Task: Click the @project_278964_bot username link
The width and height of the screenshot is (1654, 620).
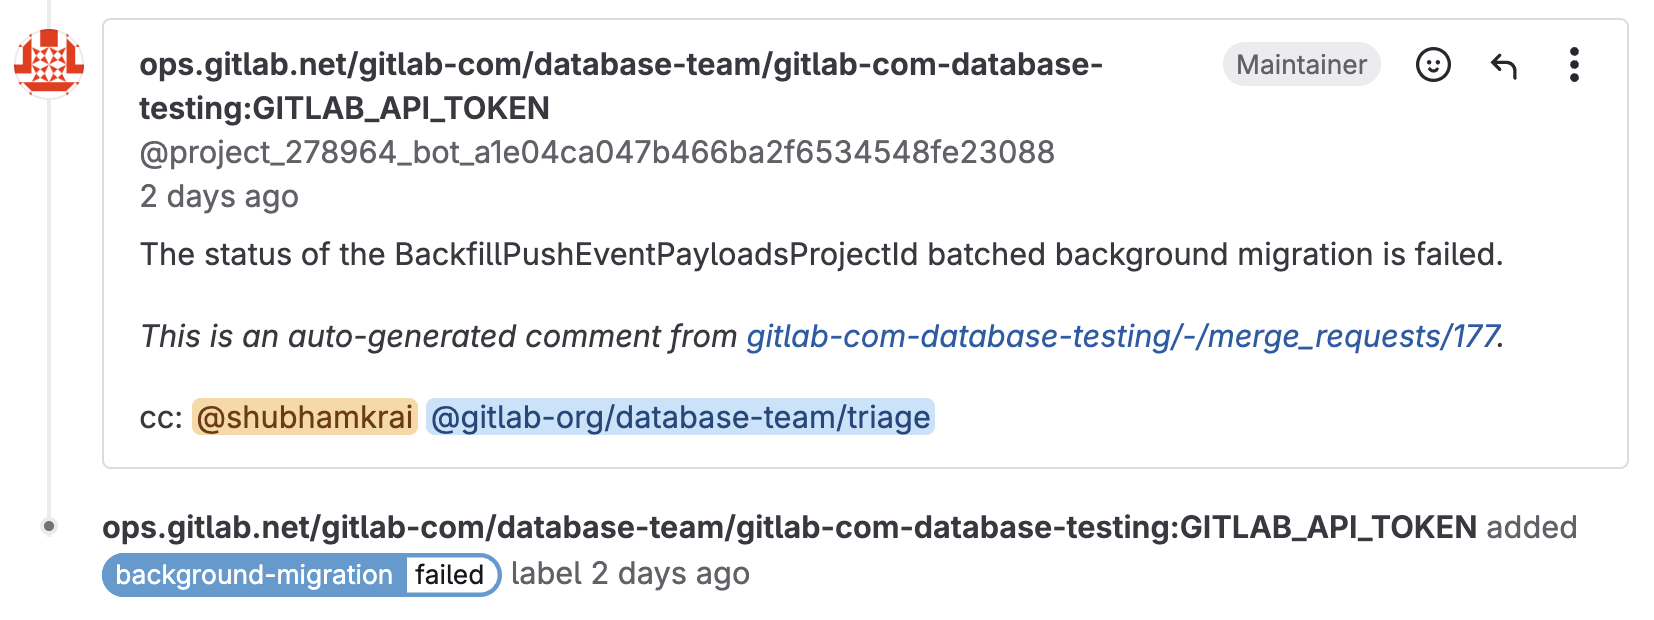Action: coord(597,152)
